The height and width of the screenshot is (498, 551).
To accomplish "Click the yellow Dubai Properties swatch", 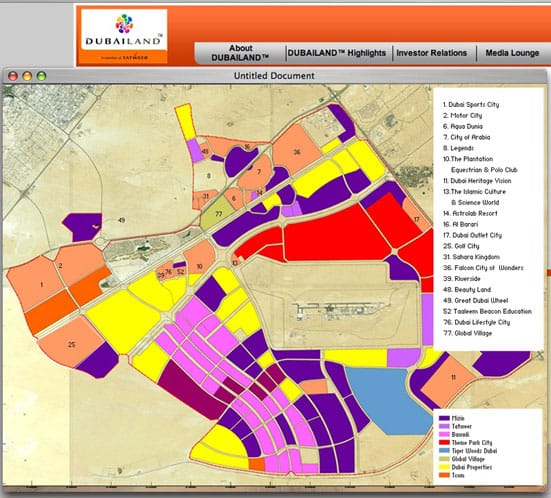I will coord(444,467).
